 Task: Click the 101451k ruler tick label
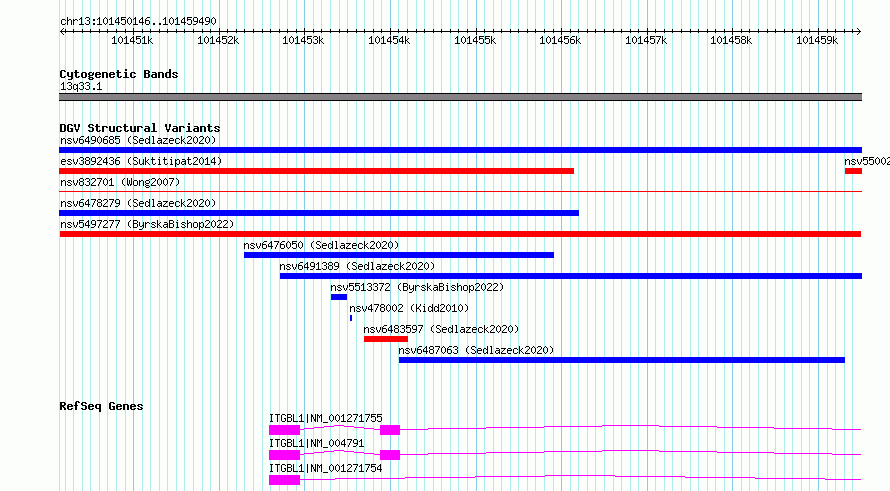coord(132,40)
